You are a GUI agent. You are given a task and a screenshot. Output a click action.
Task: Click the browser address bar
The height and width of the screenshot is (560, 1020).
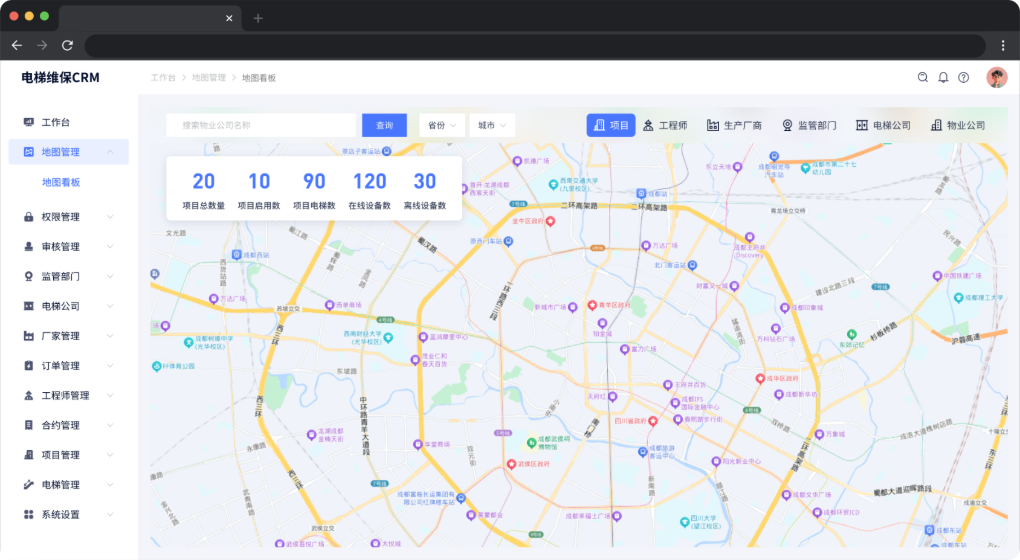tap(535, 46)
